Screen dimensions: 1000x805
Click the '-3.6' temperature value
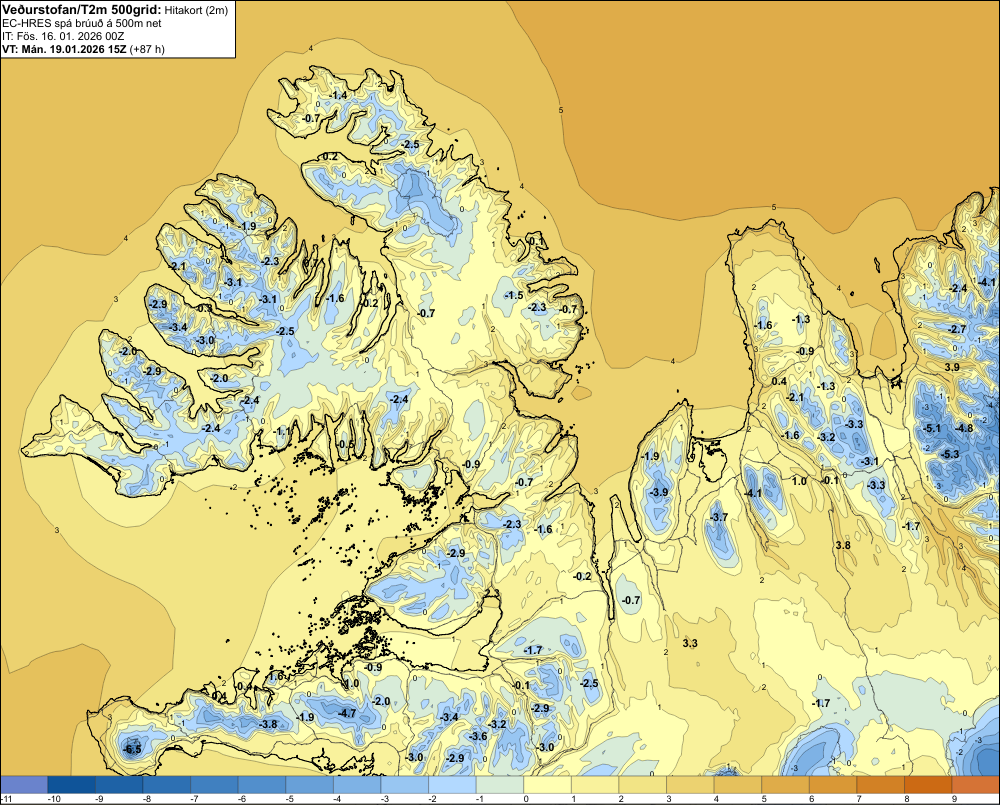click(x=478, y=736)
